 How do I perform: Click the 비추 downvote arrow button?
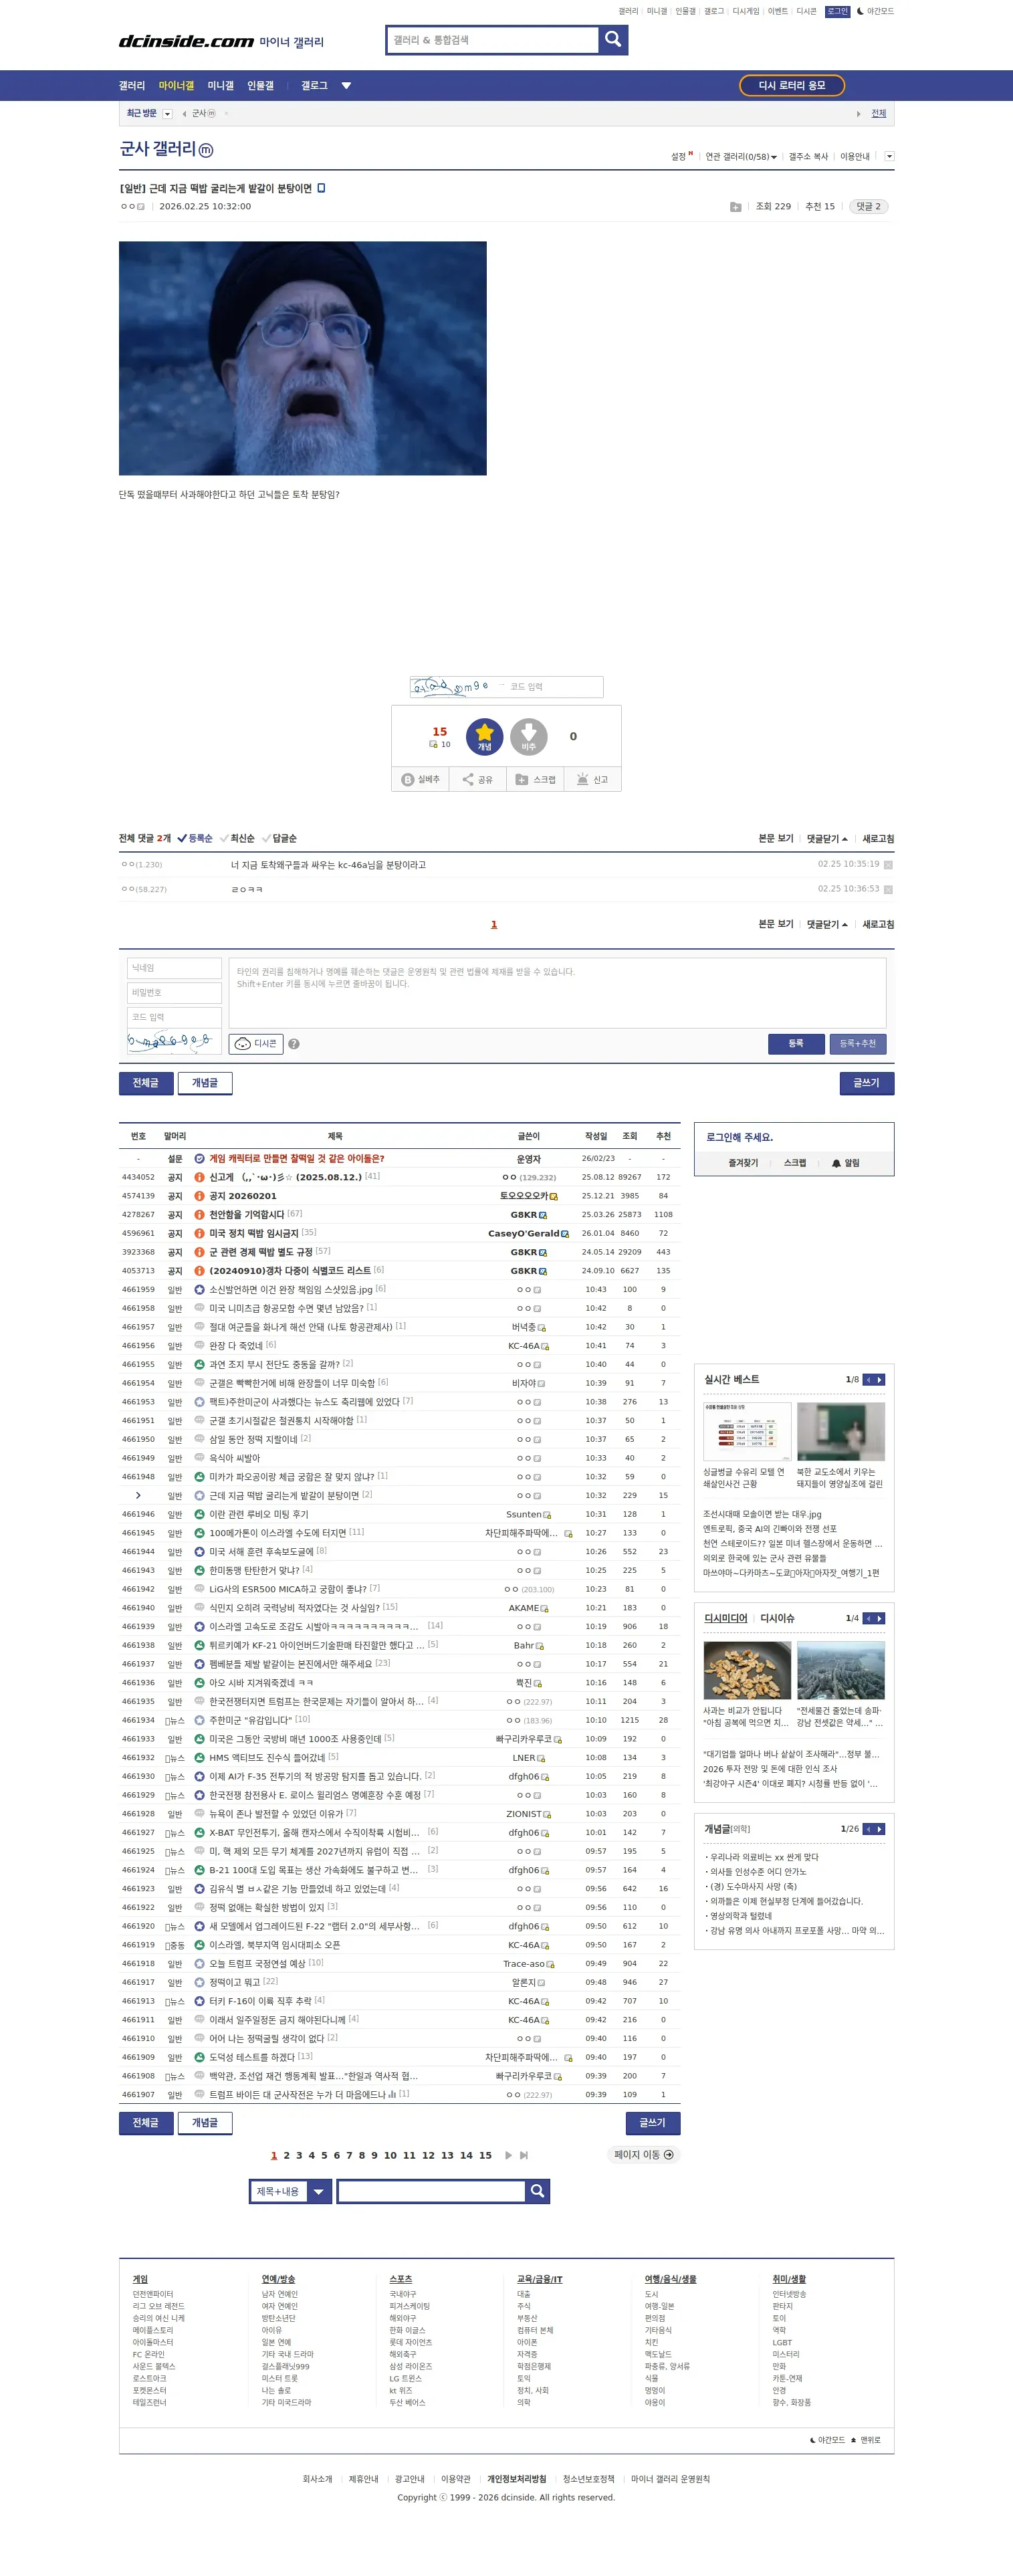529,736
